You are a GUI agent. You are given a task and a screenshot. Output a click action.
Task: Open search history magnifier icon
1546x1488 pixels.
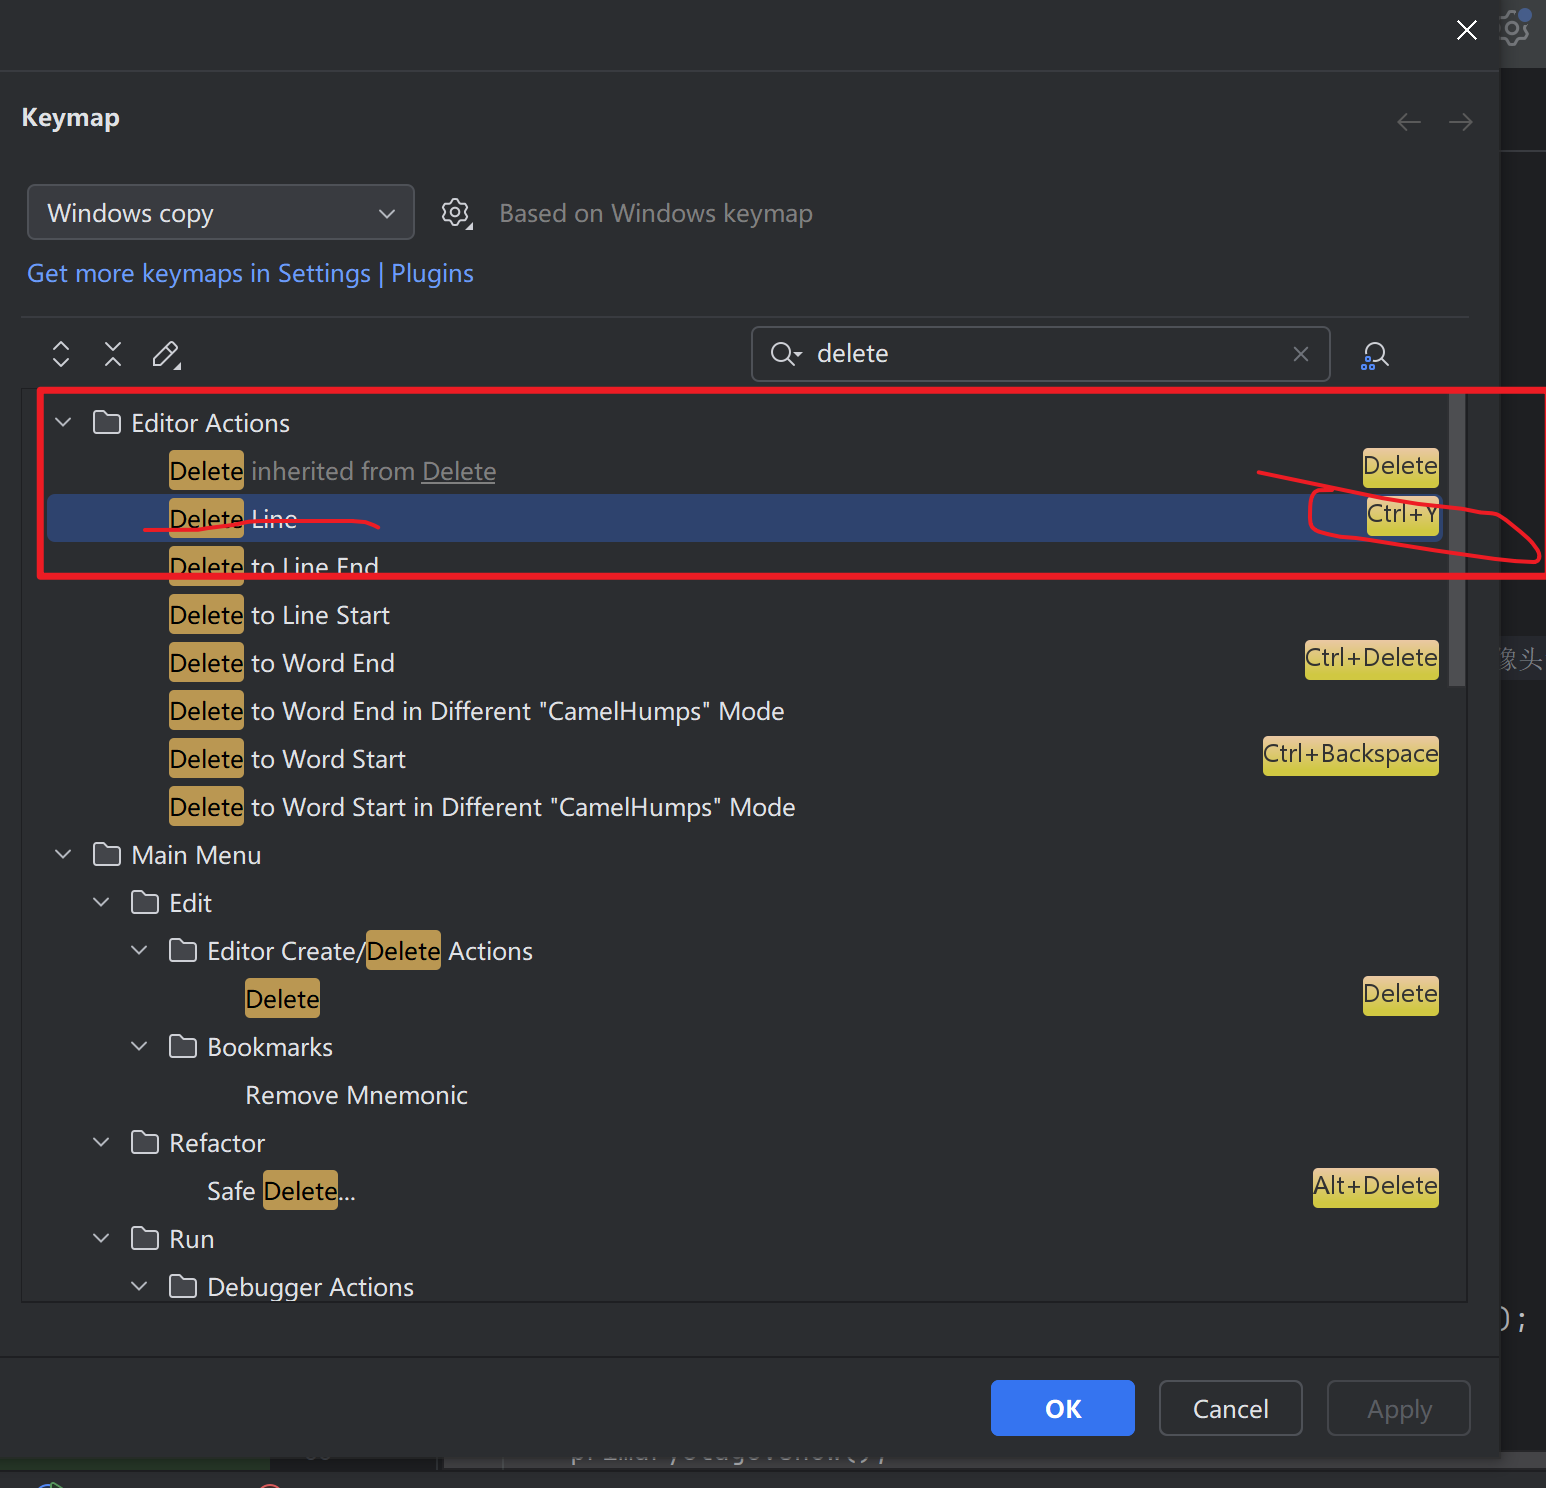(786, 354)
